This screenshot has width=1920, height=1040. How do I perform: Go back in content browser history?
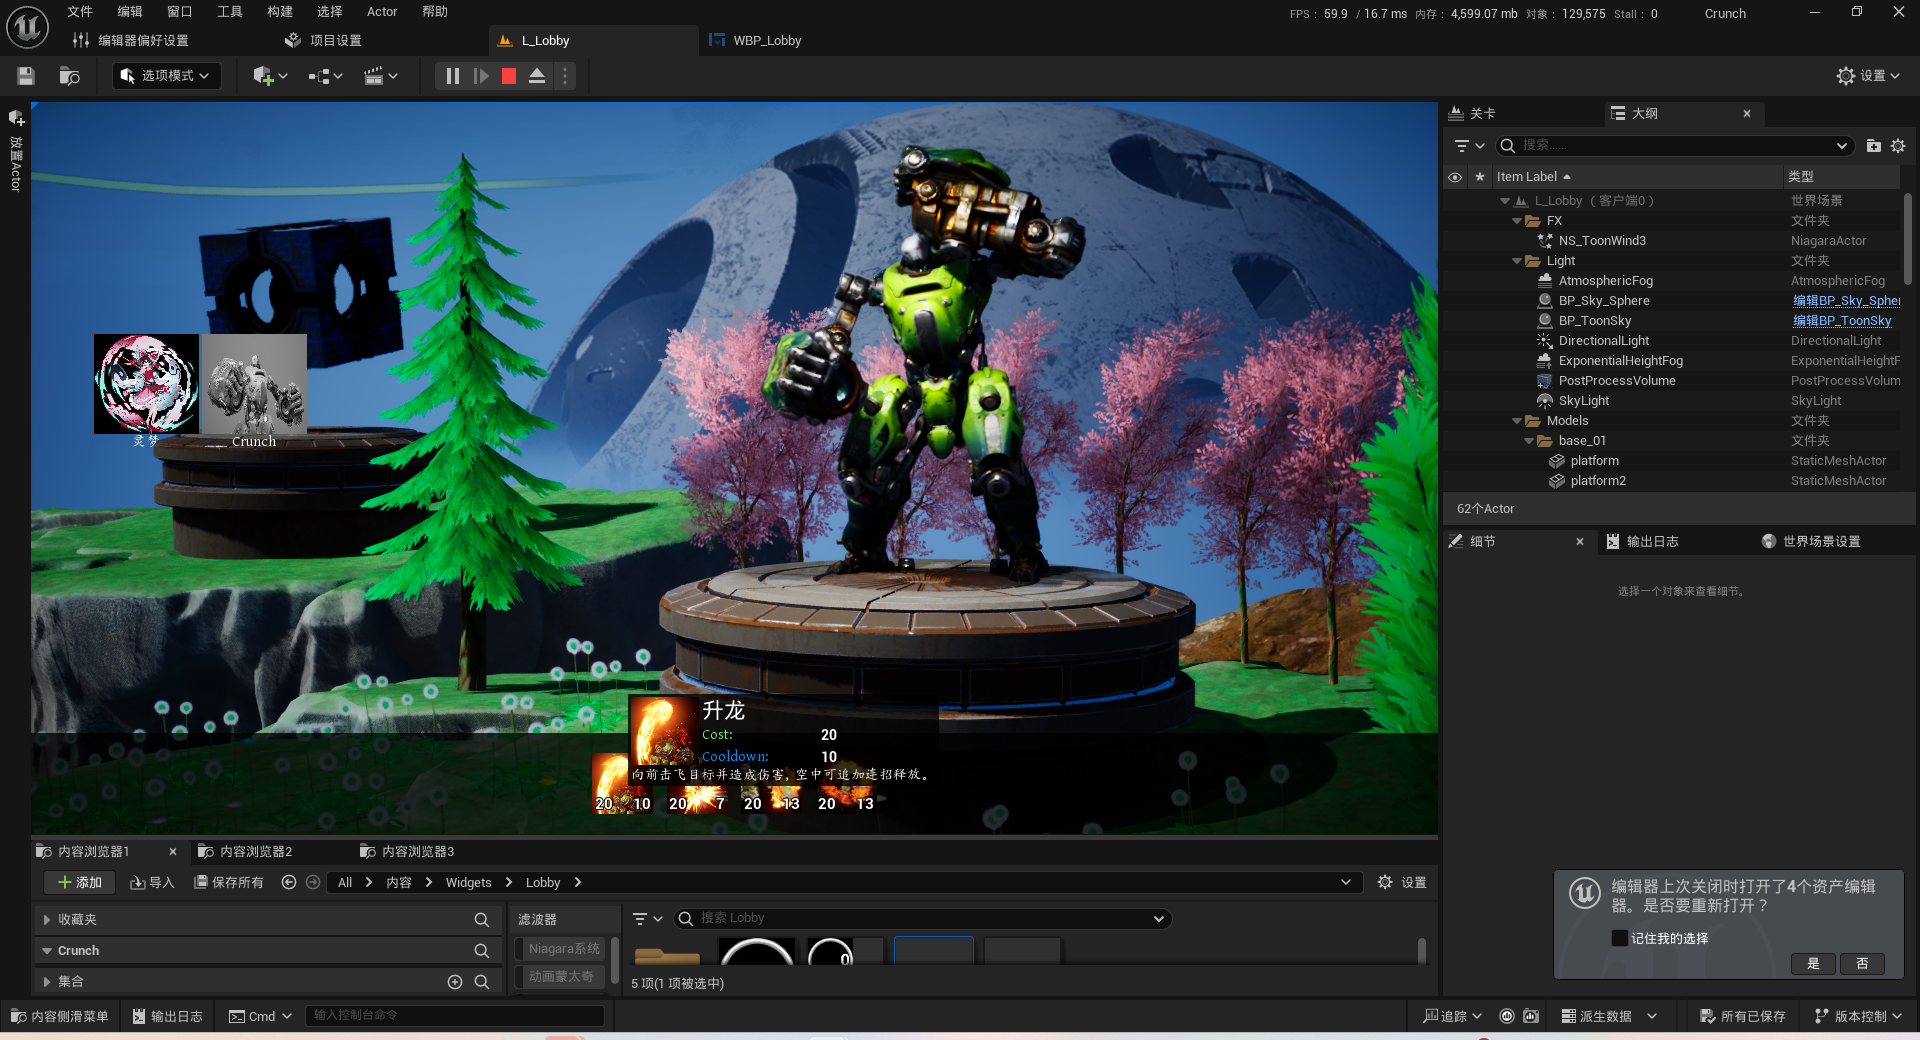click(x=289, y=883)
